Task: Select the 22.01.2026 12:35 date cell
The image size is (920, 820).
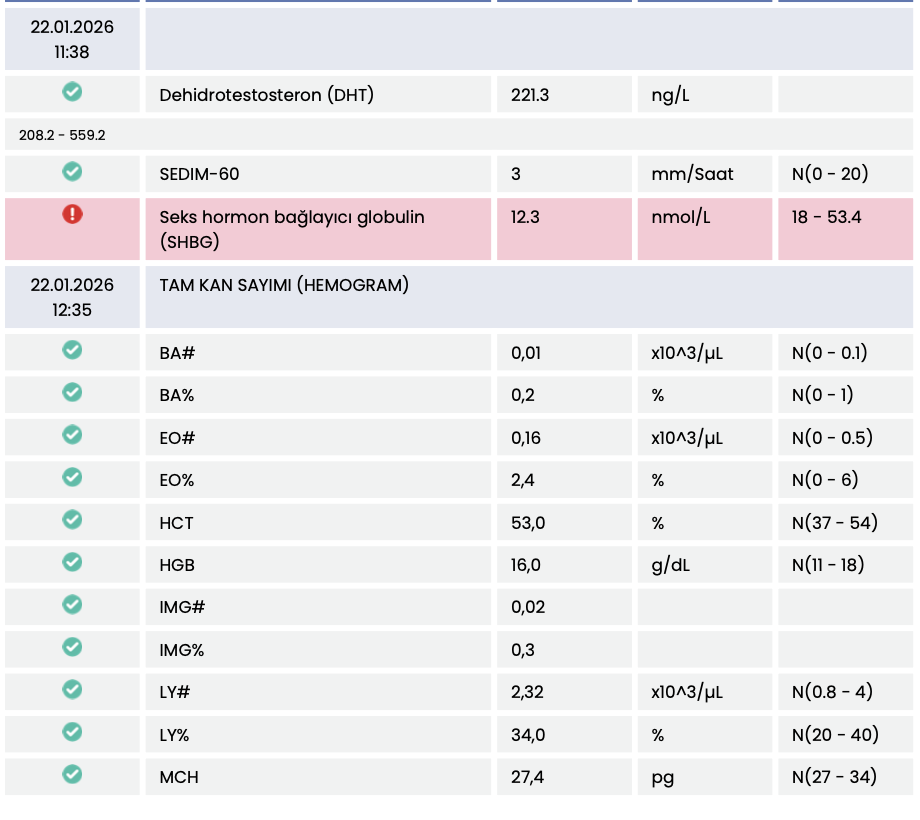Action: coord(72,297)
